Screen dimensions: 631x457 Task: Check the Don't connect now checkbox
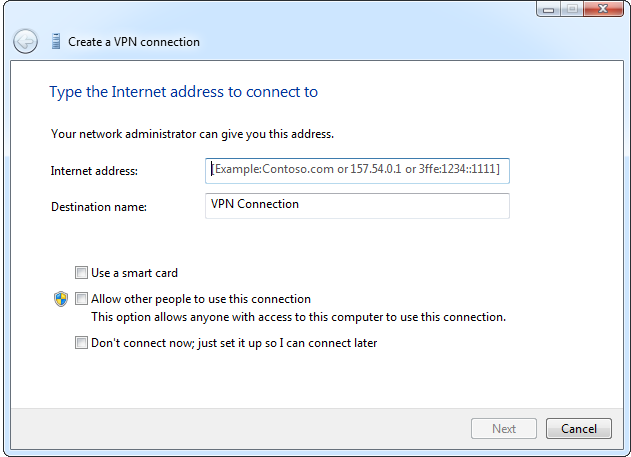pyautogui.click(x=81, y=343)
